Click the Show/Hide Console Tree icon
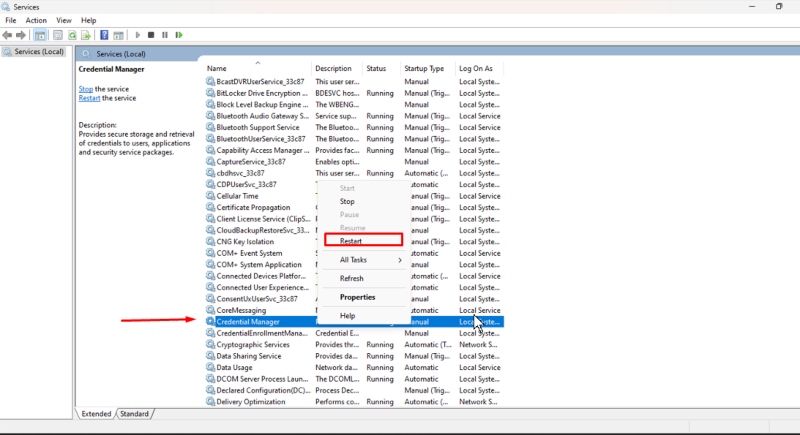The height and width of the screenshot is (435, 800). click(40, 35)
